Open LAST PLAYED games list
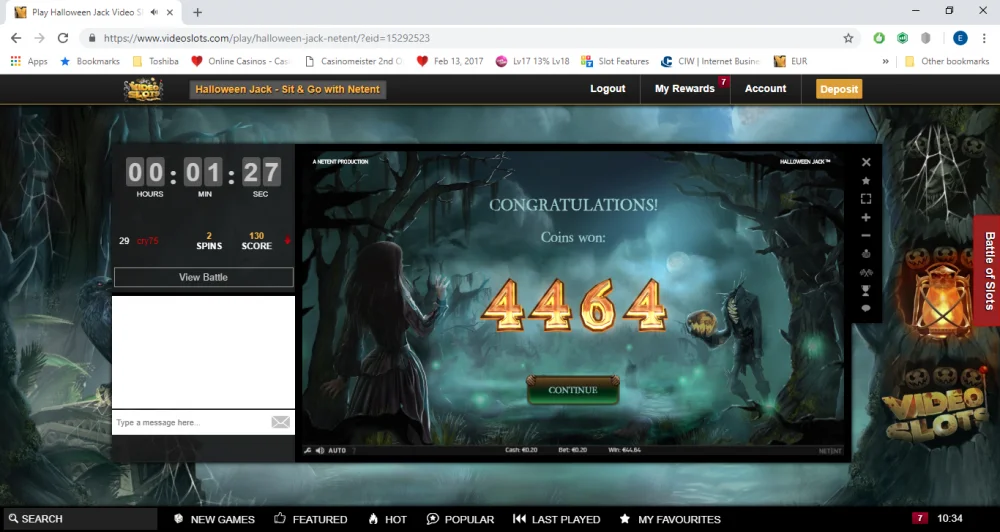This screenshot has width=1000, height=532. 556,519
